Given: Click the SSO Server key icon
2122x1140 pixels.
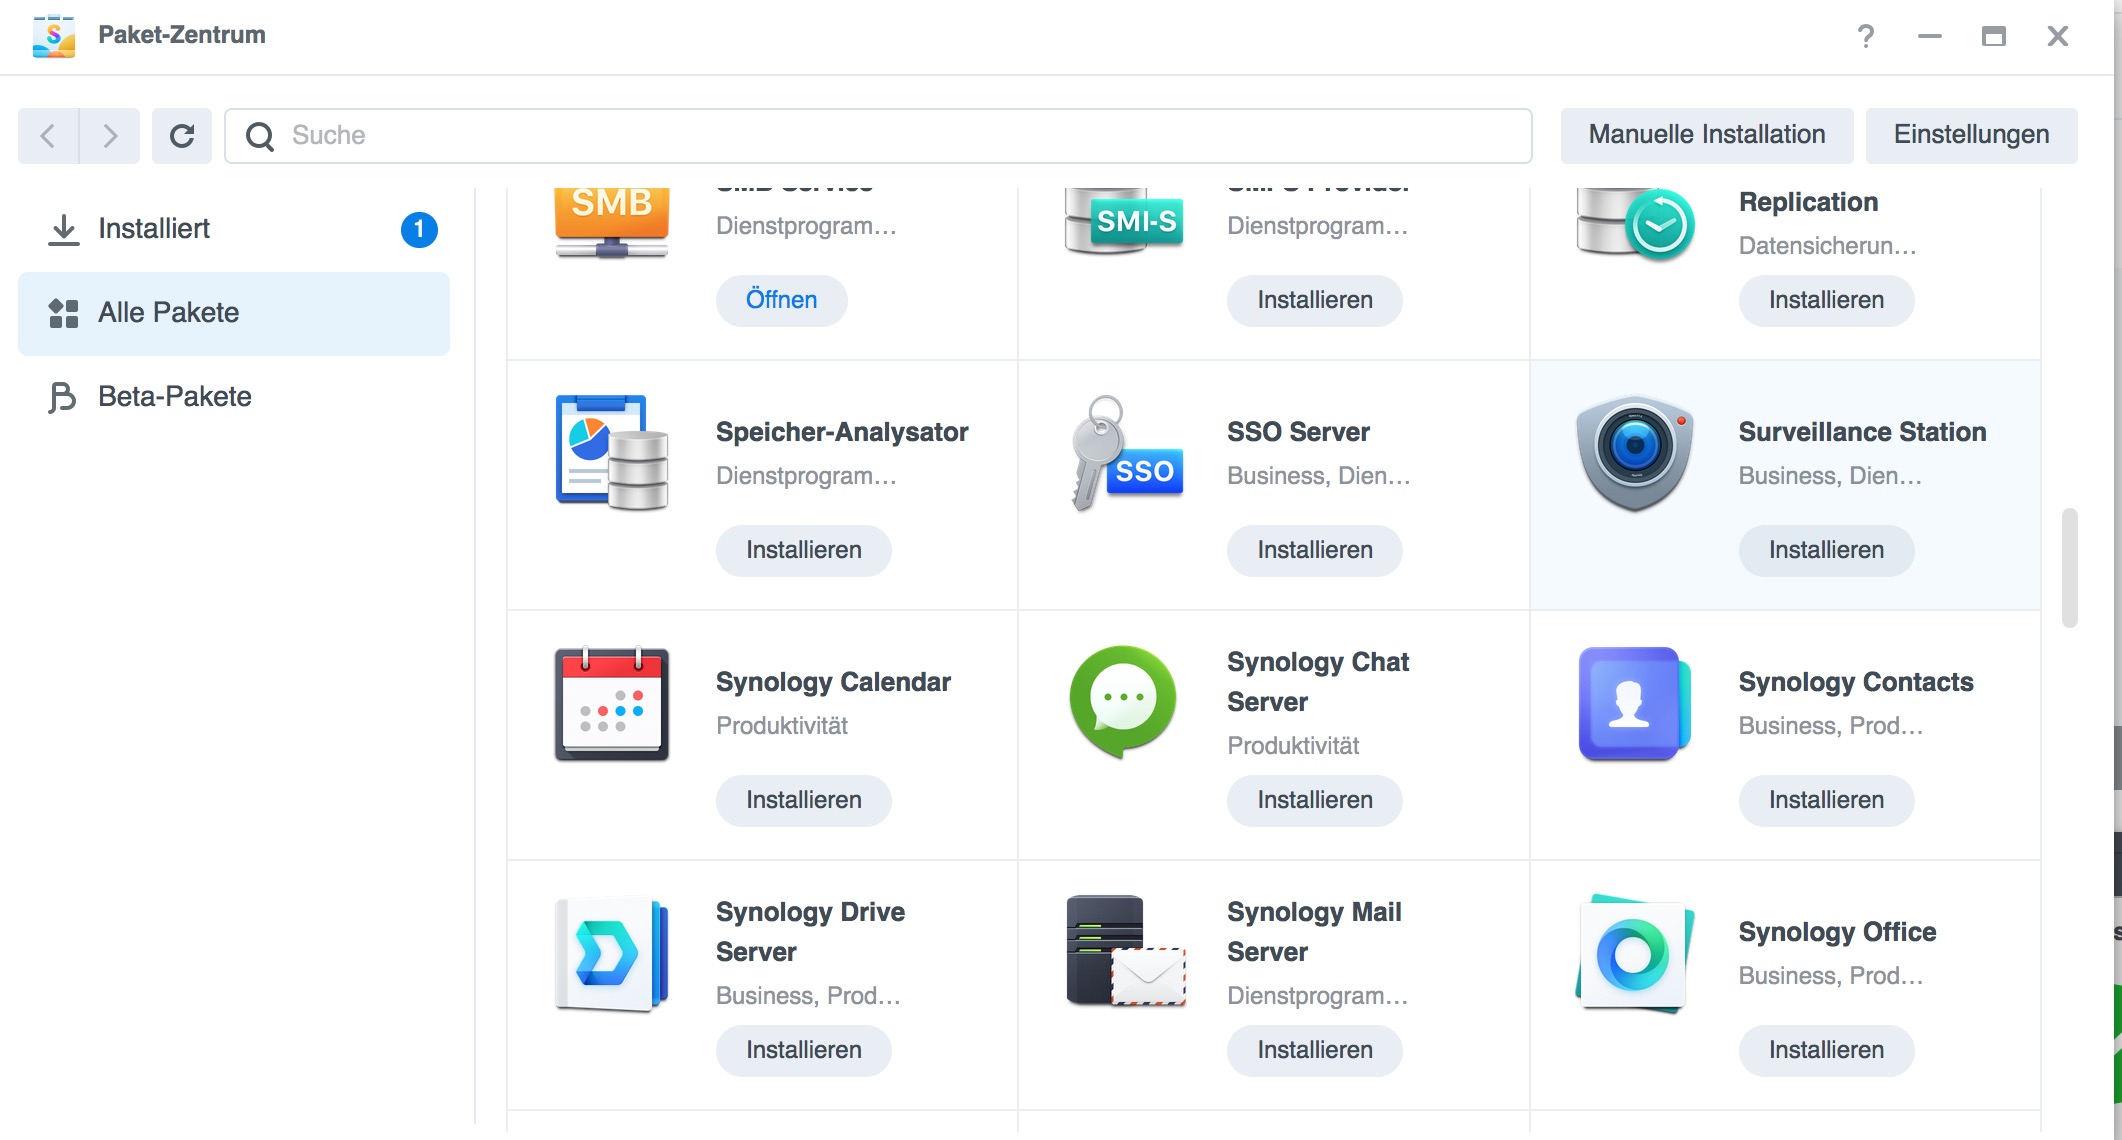Looking at the screenshot, I should click(1124, 453).
